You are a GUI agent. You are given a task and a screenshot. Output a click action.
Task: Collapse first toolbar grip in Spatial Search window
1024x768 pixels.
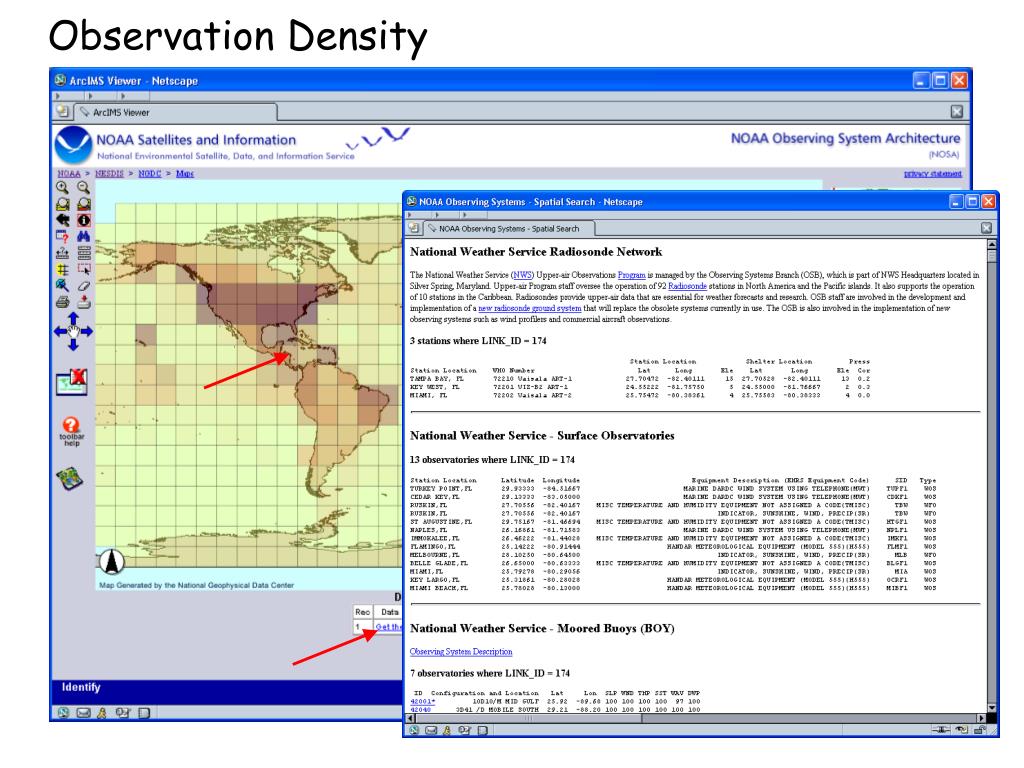(x=409, y=214)
